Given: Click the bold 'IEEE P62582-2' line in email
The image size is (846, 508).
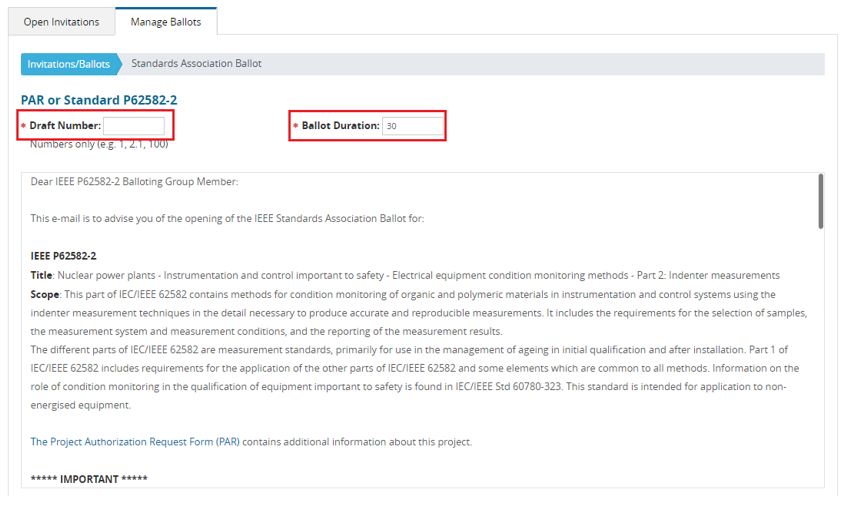Looking at the screenshot, I should (64, 256).
